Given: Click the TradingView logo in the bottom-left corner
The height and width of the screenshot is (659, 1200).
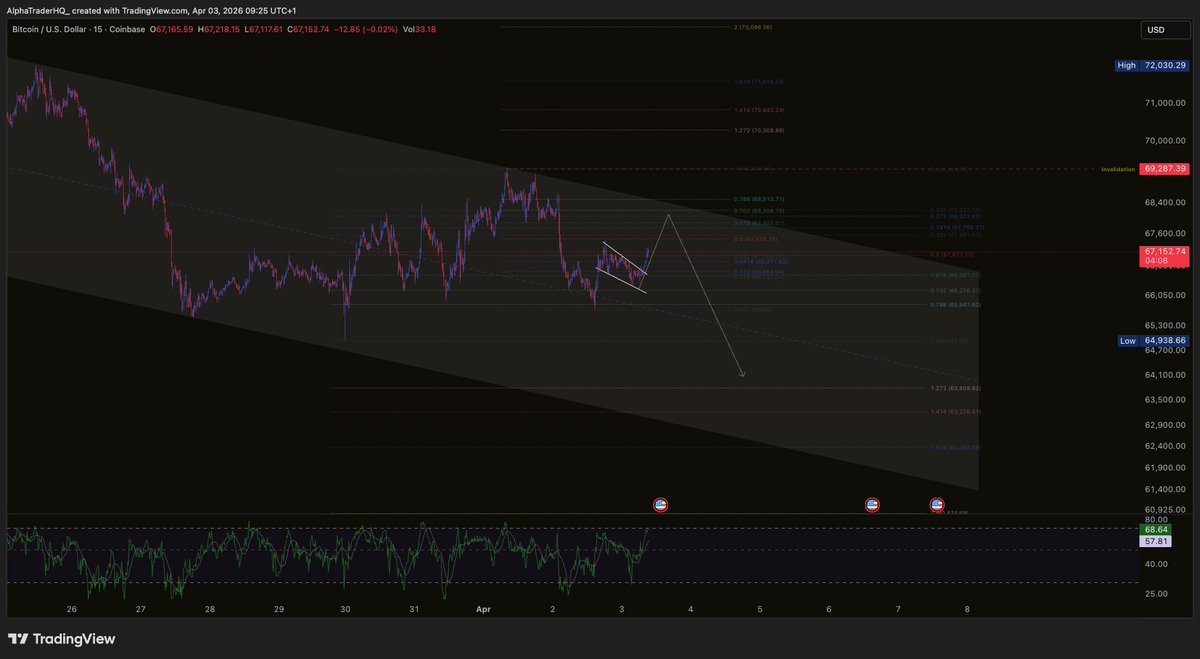Looking at the screenshot, I should pyautogui.click(x=63, y=638).
